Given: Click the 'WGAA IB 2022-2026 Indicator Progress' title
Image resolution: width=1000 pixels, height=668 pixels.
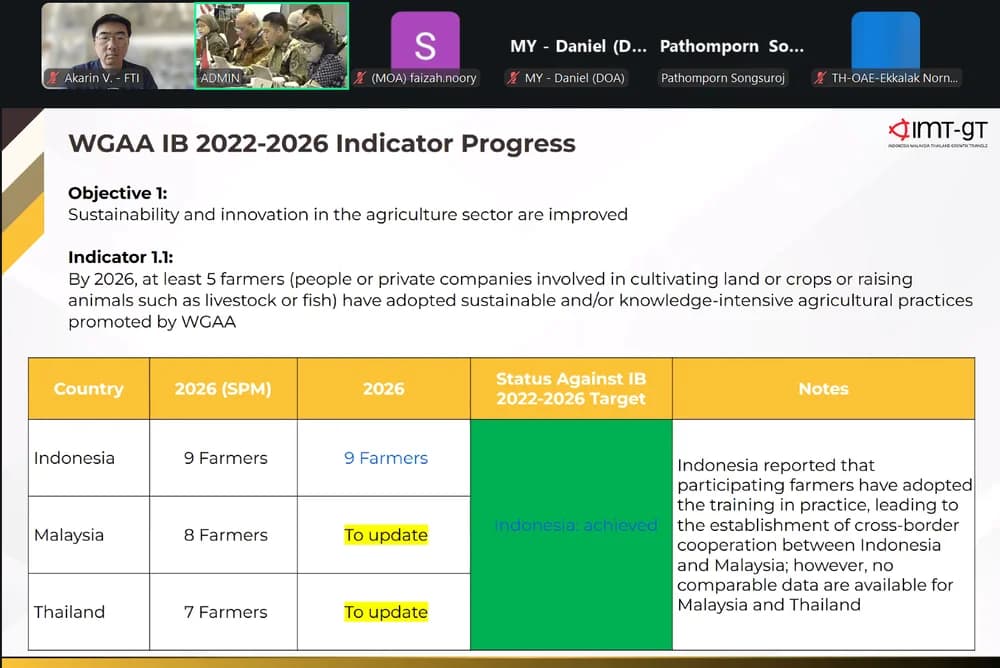Looking at the screenshot, I should pyautogui.click(x=322, y=144).
